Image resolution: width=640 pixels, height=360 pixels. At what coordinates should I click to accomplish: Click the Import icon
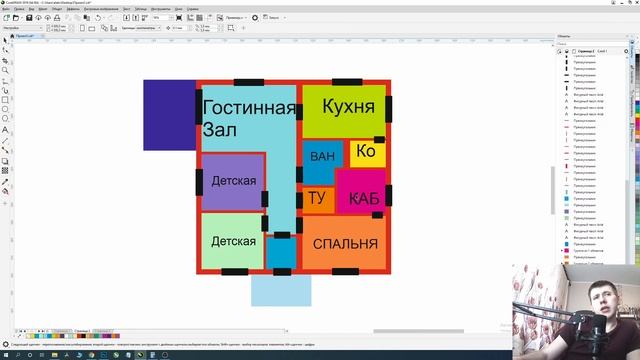[127, 18]
